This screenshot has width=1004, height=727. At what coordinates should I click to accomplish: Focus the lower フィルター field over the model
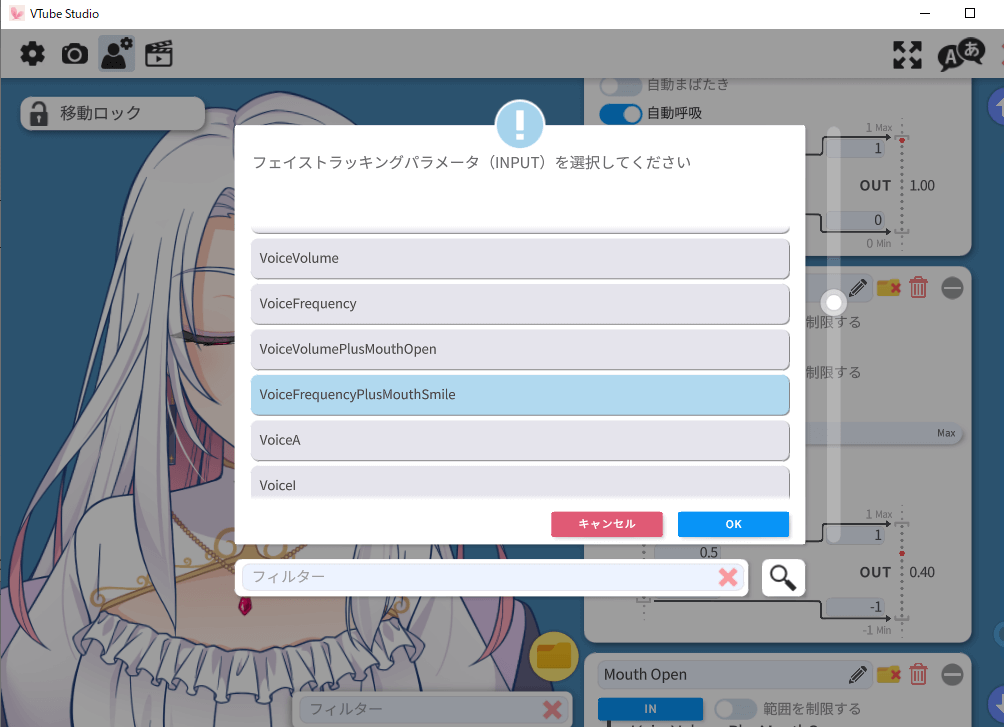point(433,709)
